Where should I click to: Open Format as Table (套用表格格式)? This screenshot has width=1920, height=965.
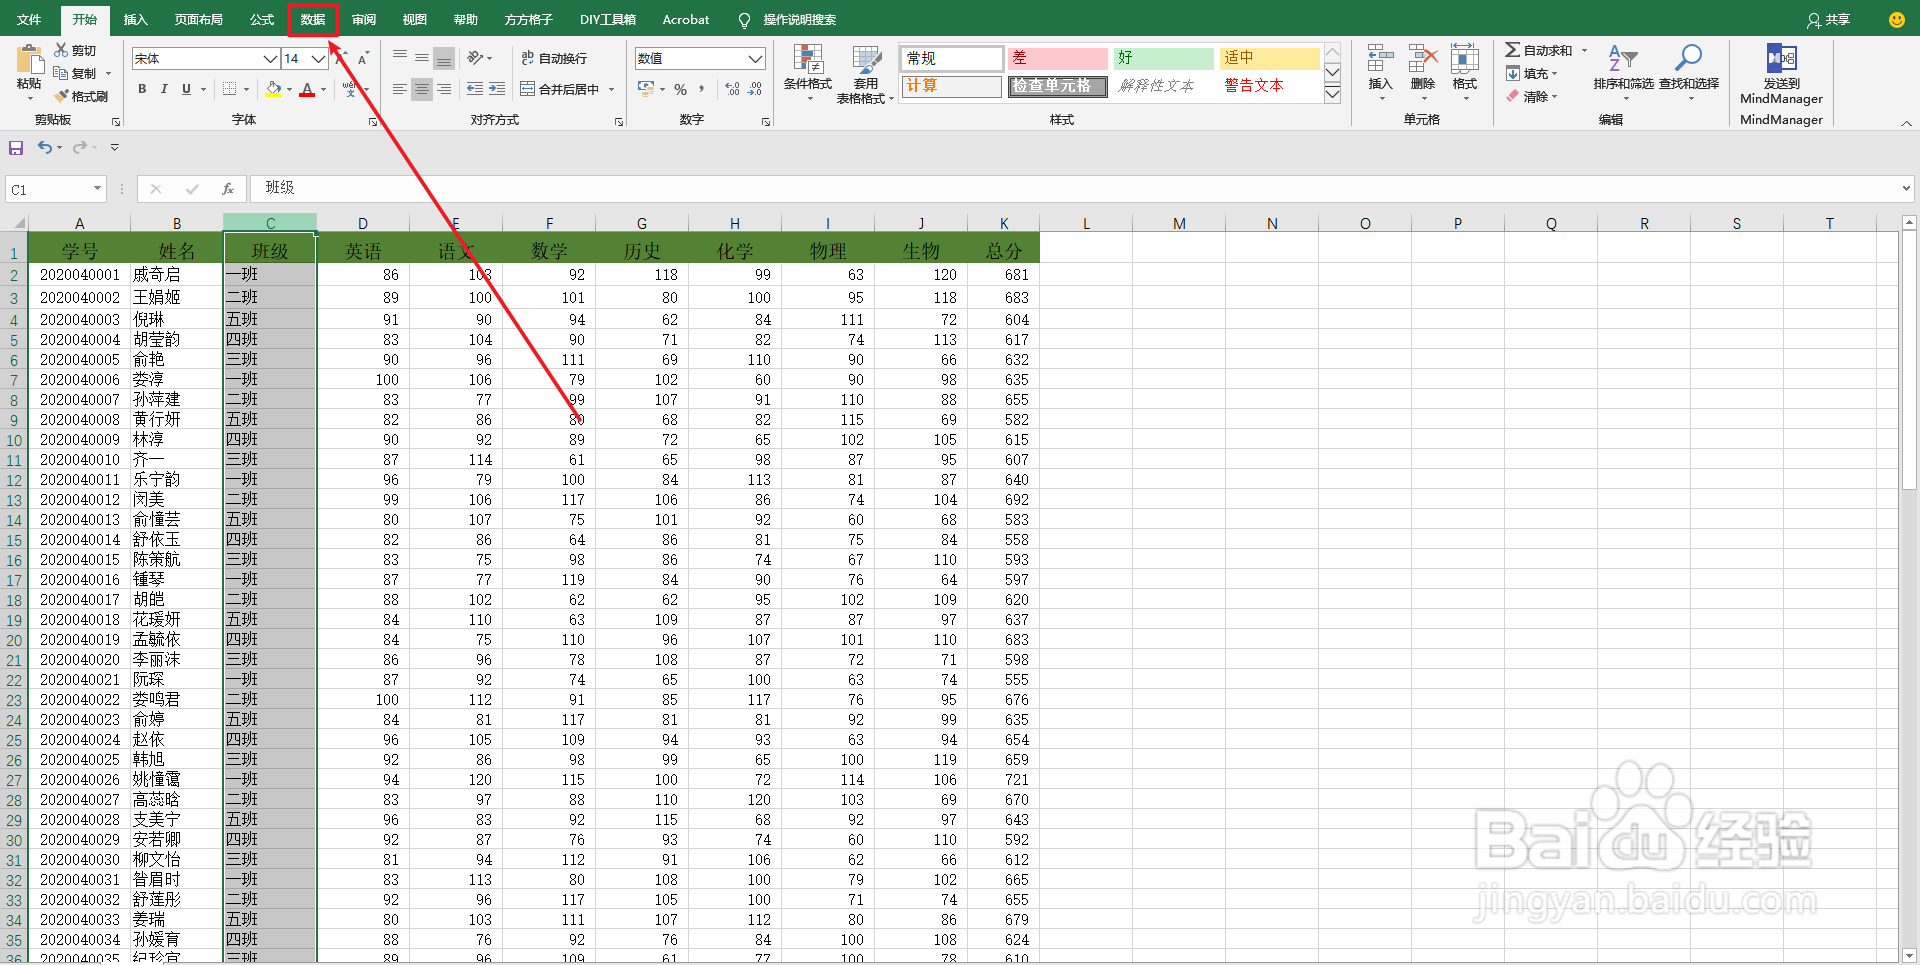[865, 75]
